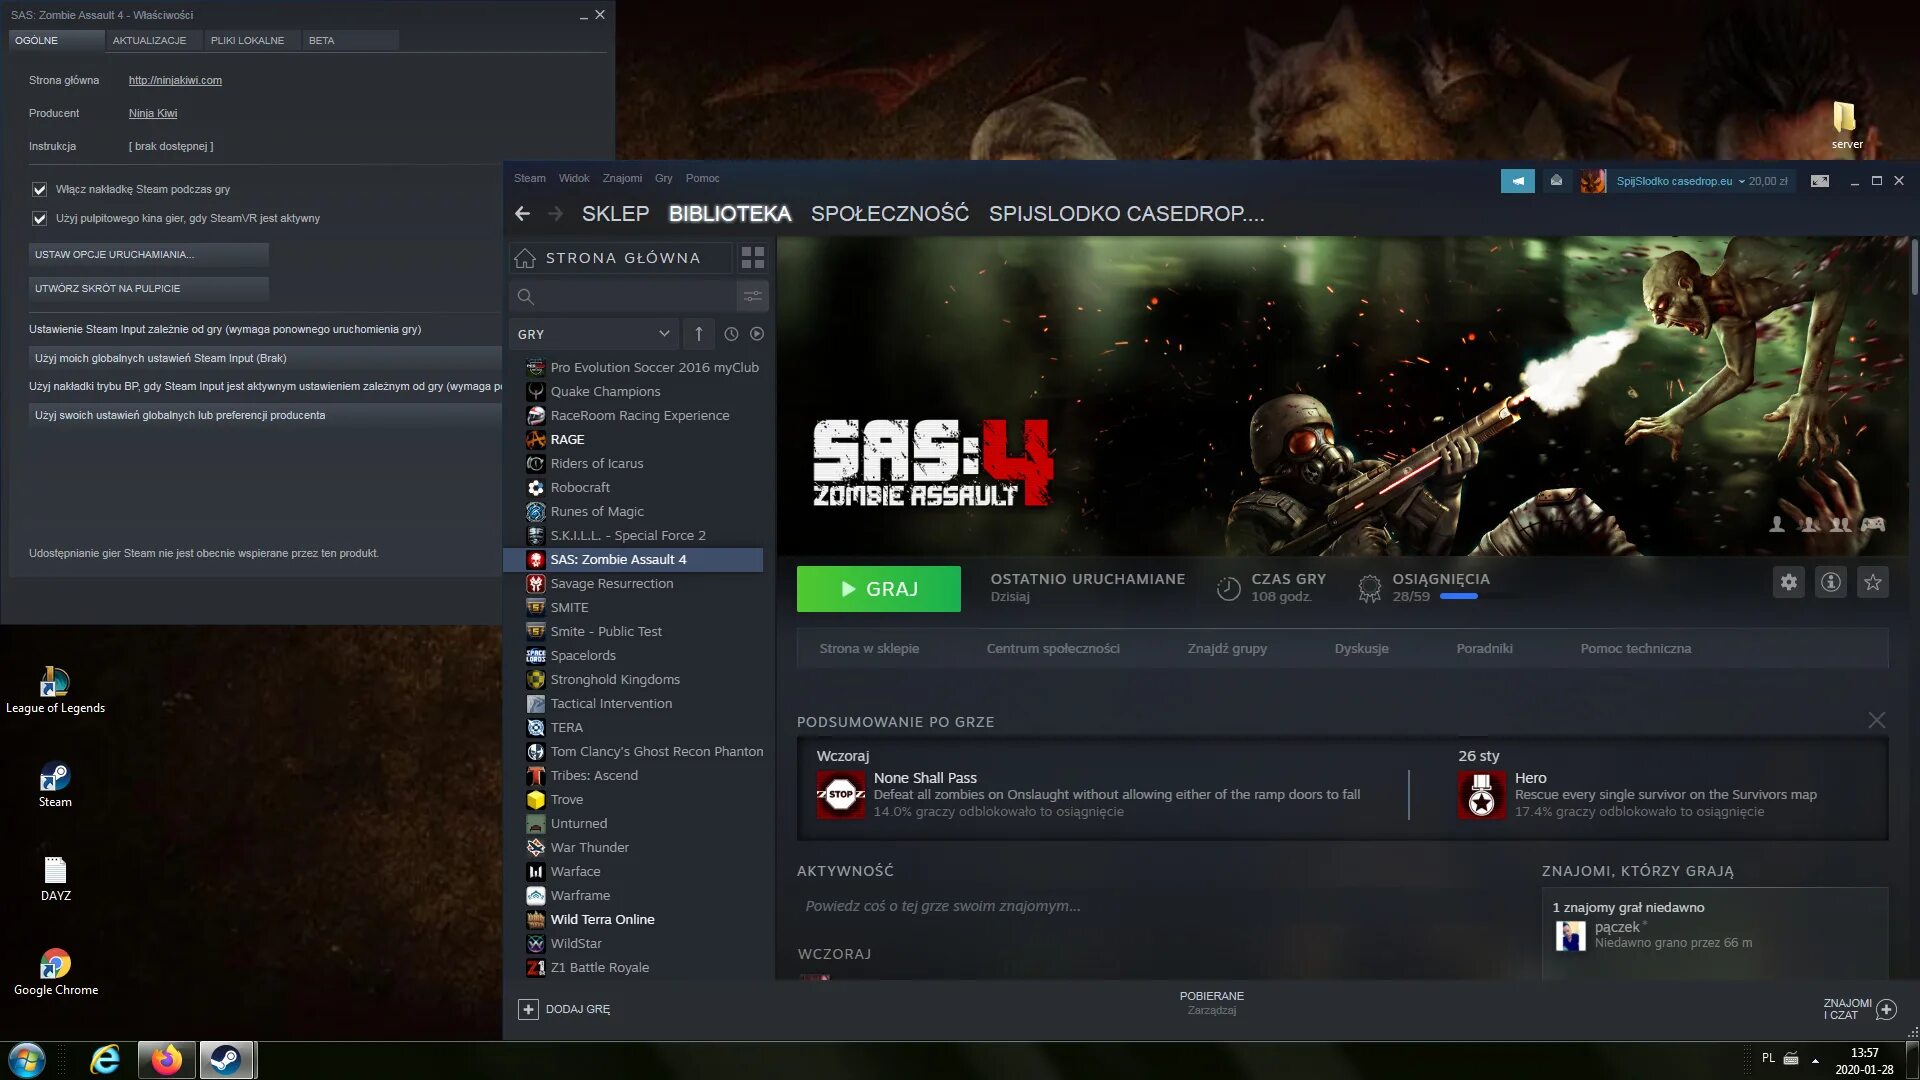Click the achievements badge icon
Screen dimensions: 1920x1080
pos(1369,588)
